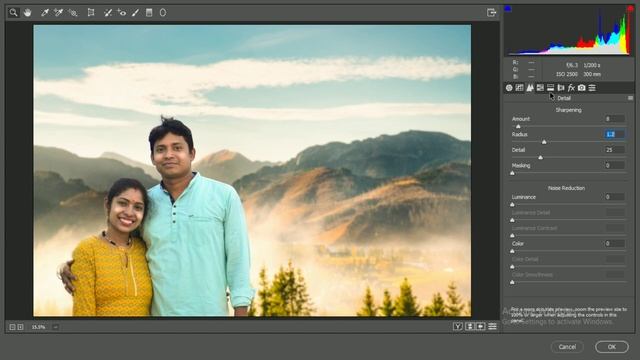This screenshot has height=360, width=640.
Task: Select the Spot Removal tool
Action: pyautogui.click(x=108, y=13)
